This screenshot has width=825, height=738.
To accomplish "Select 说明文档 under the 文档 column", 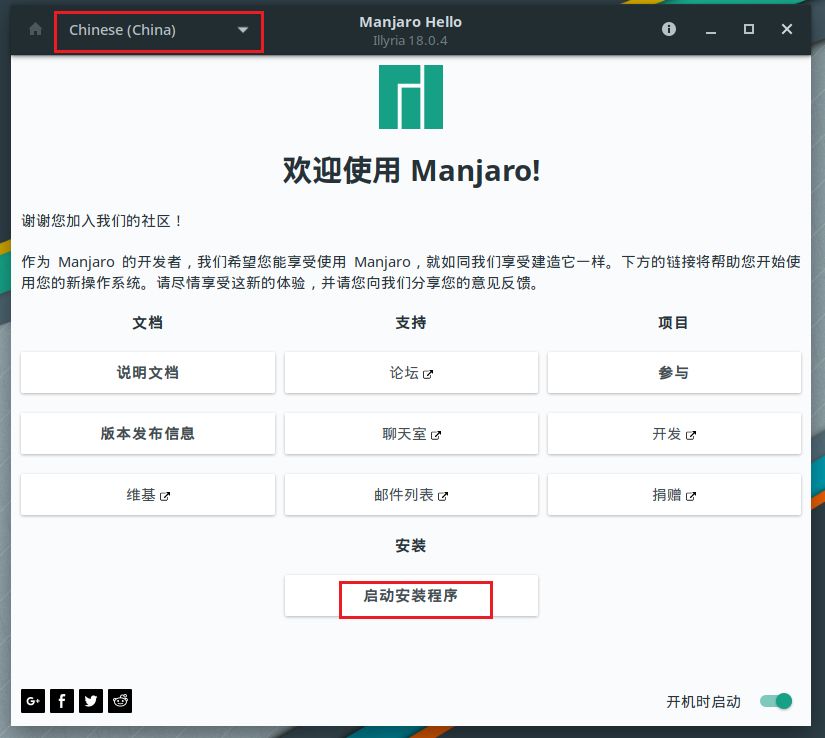I will 147,372.
